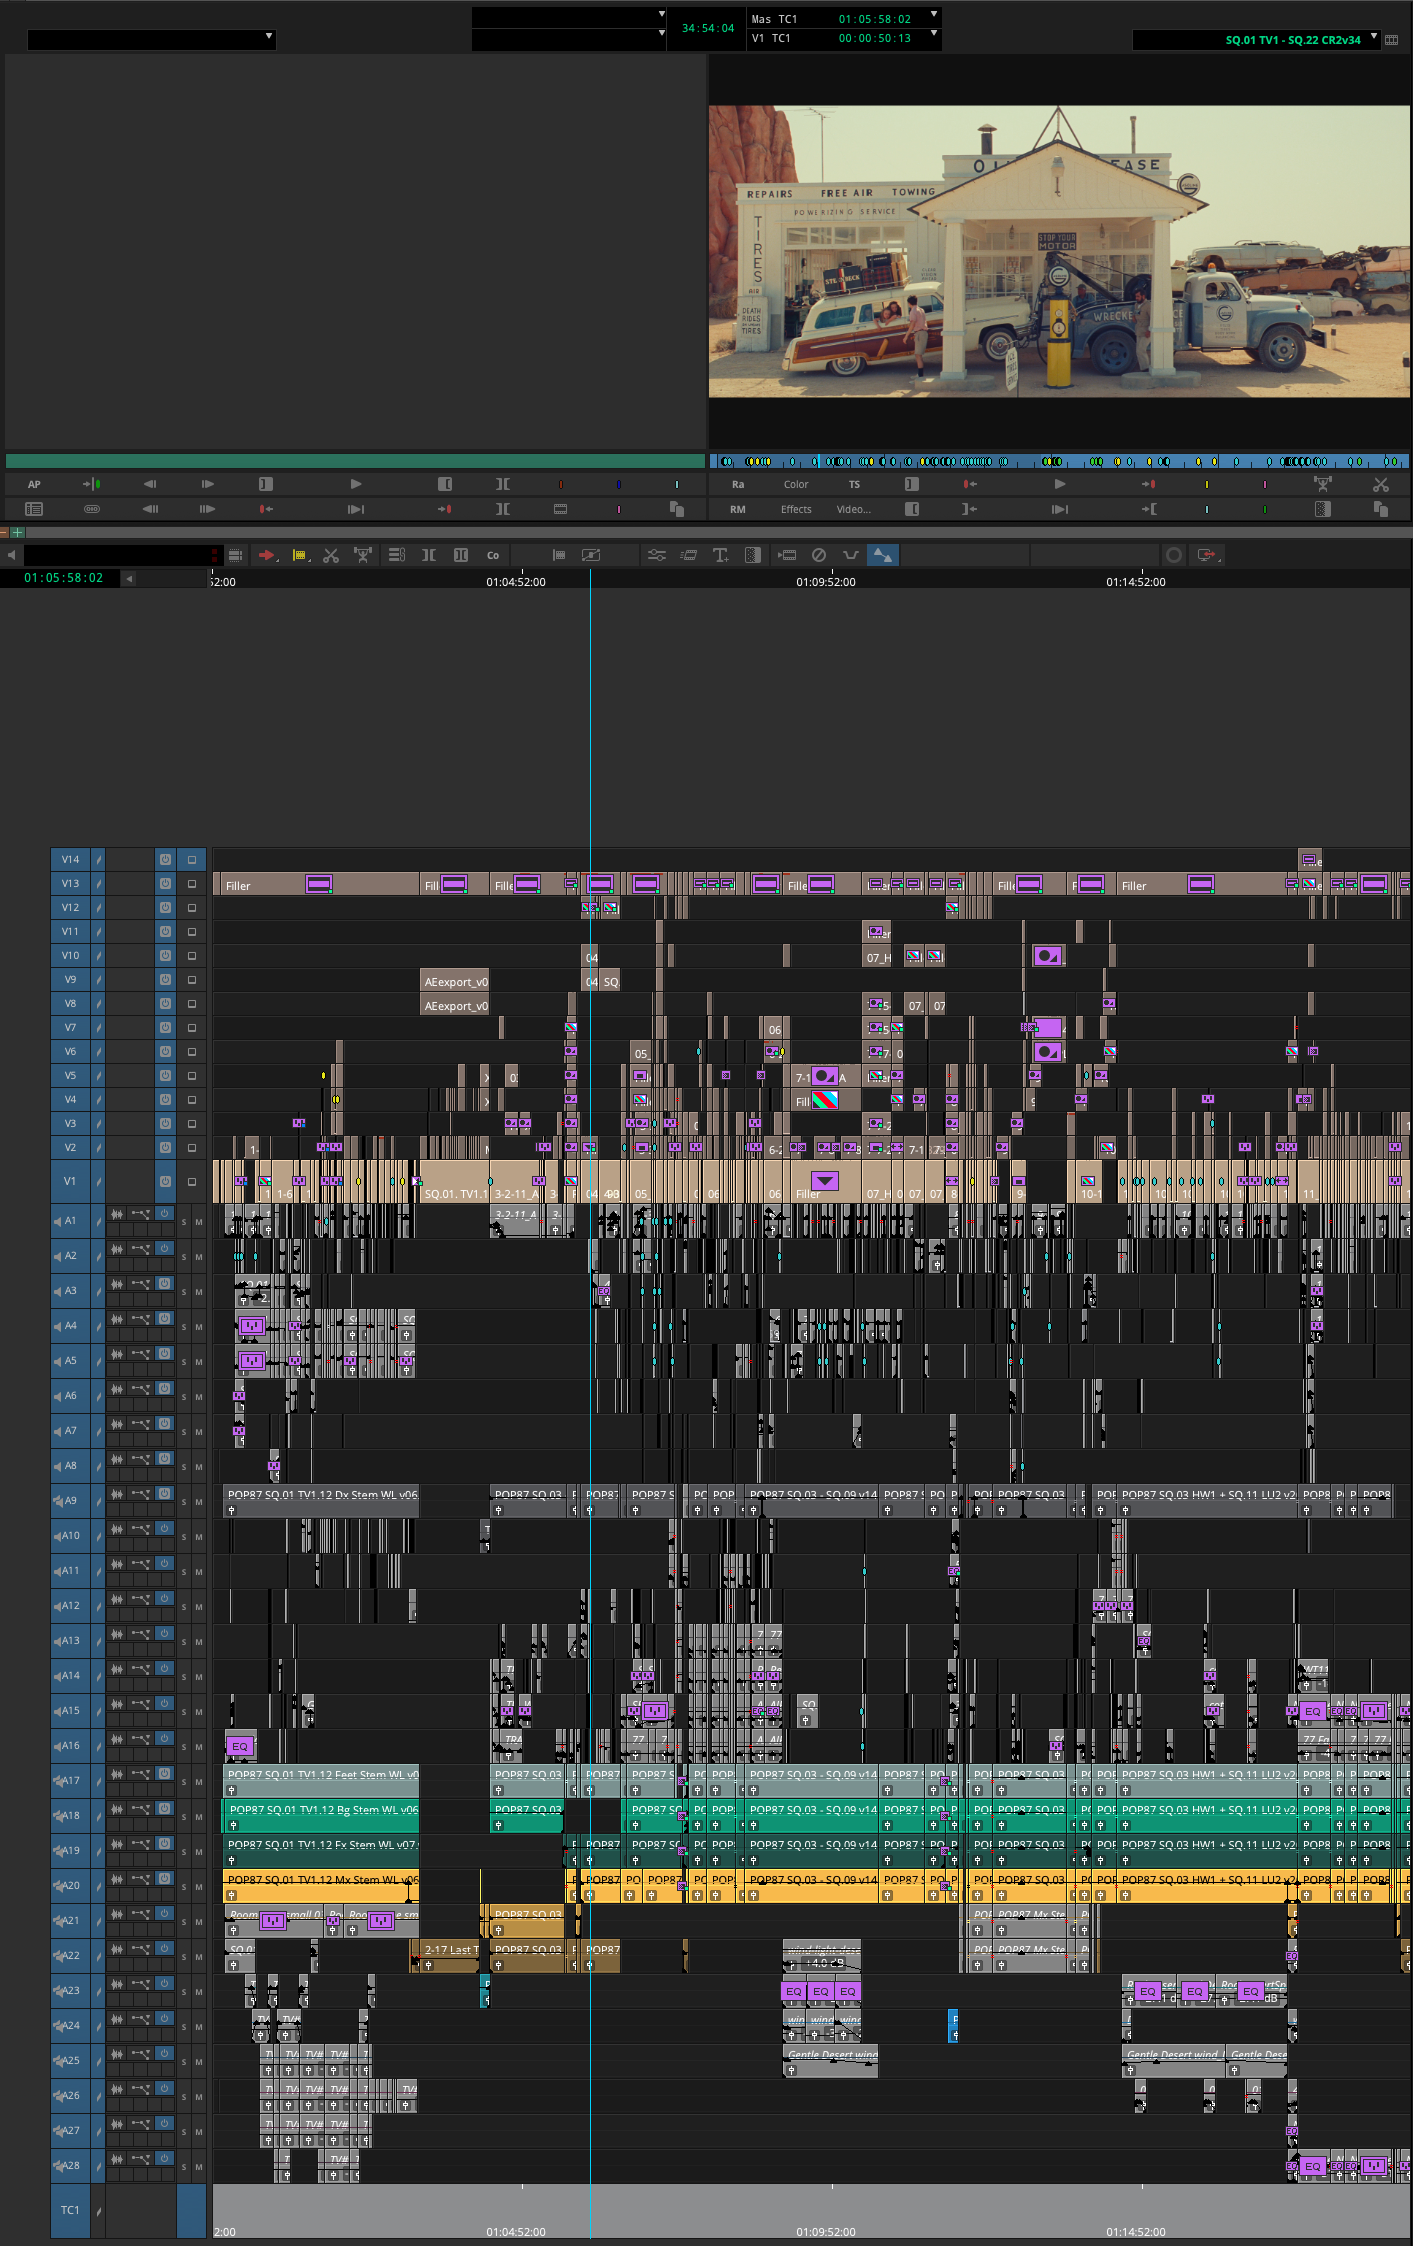The image size is (1413, 2246).
Task: Toggle V13 track power button
Action: [x=165, y=883]
